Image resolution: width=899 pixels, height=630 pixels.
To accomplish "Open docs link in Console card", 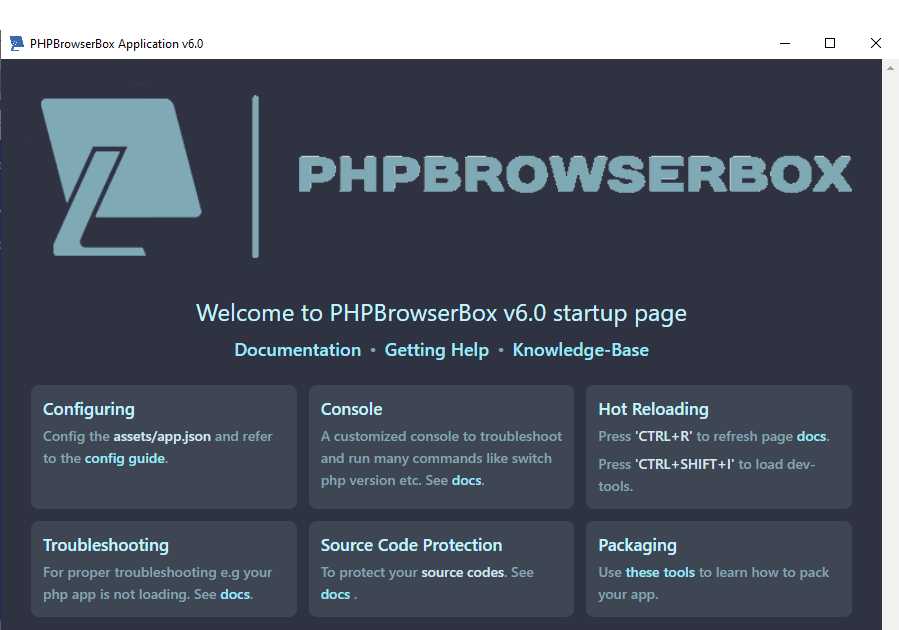I will (x=467, y=480).
